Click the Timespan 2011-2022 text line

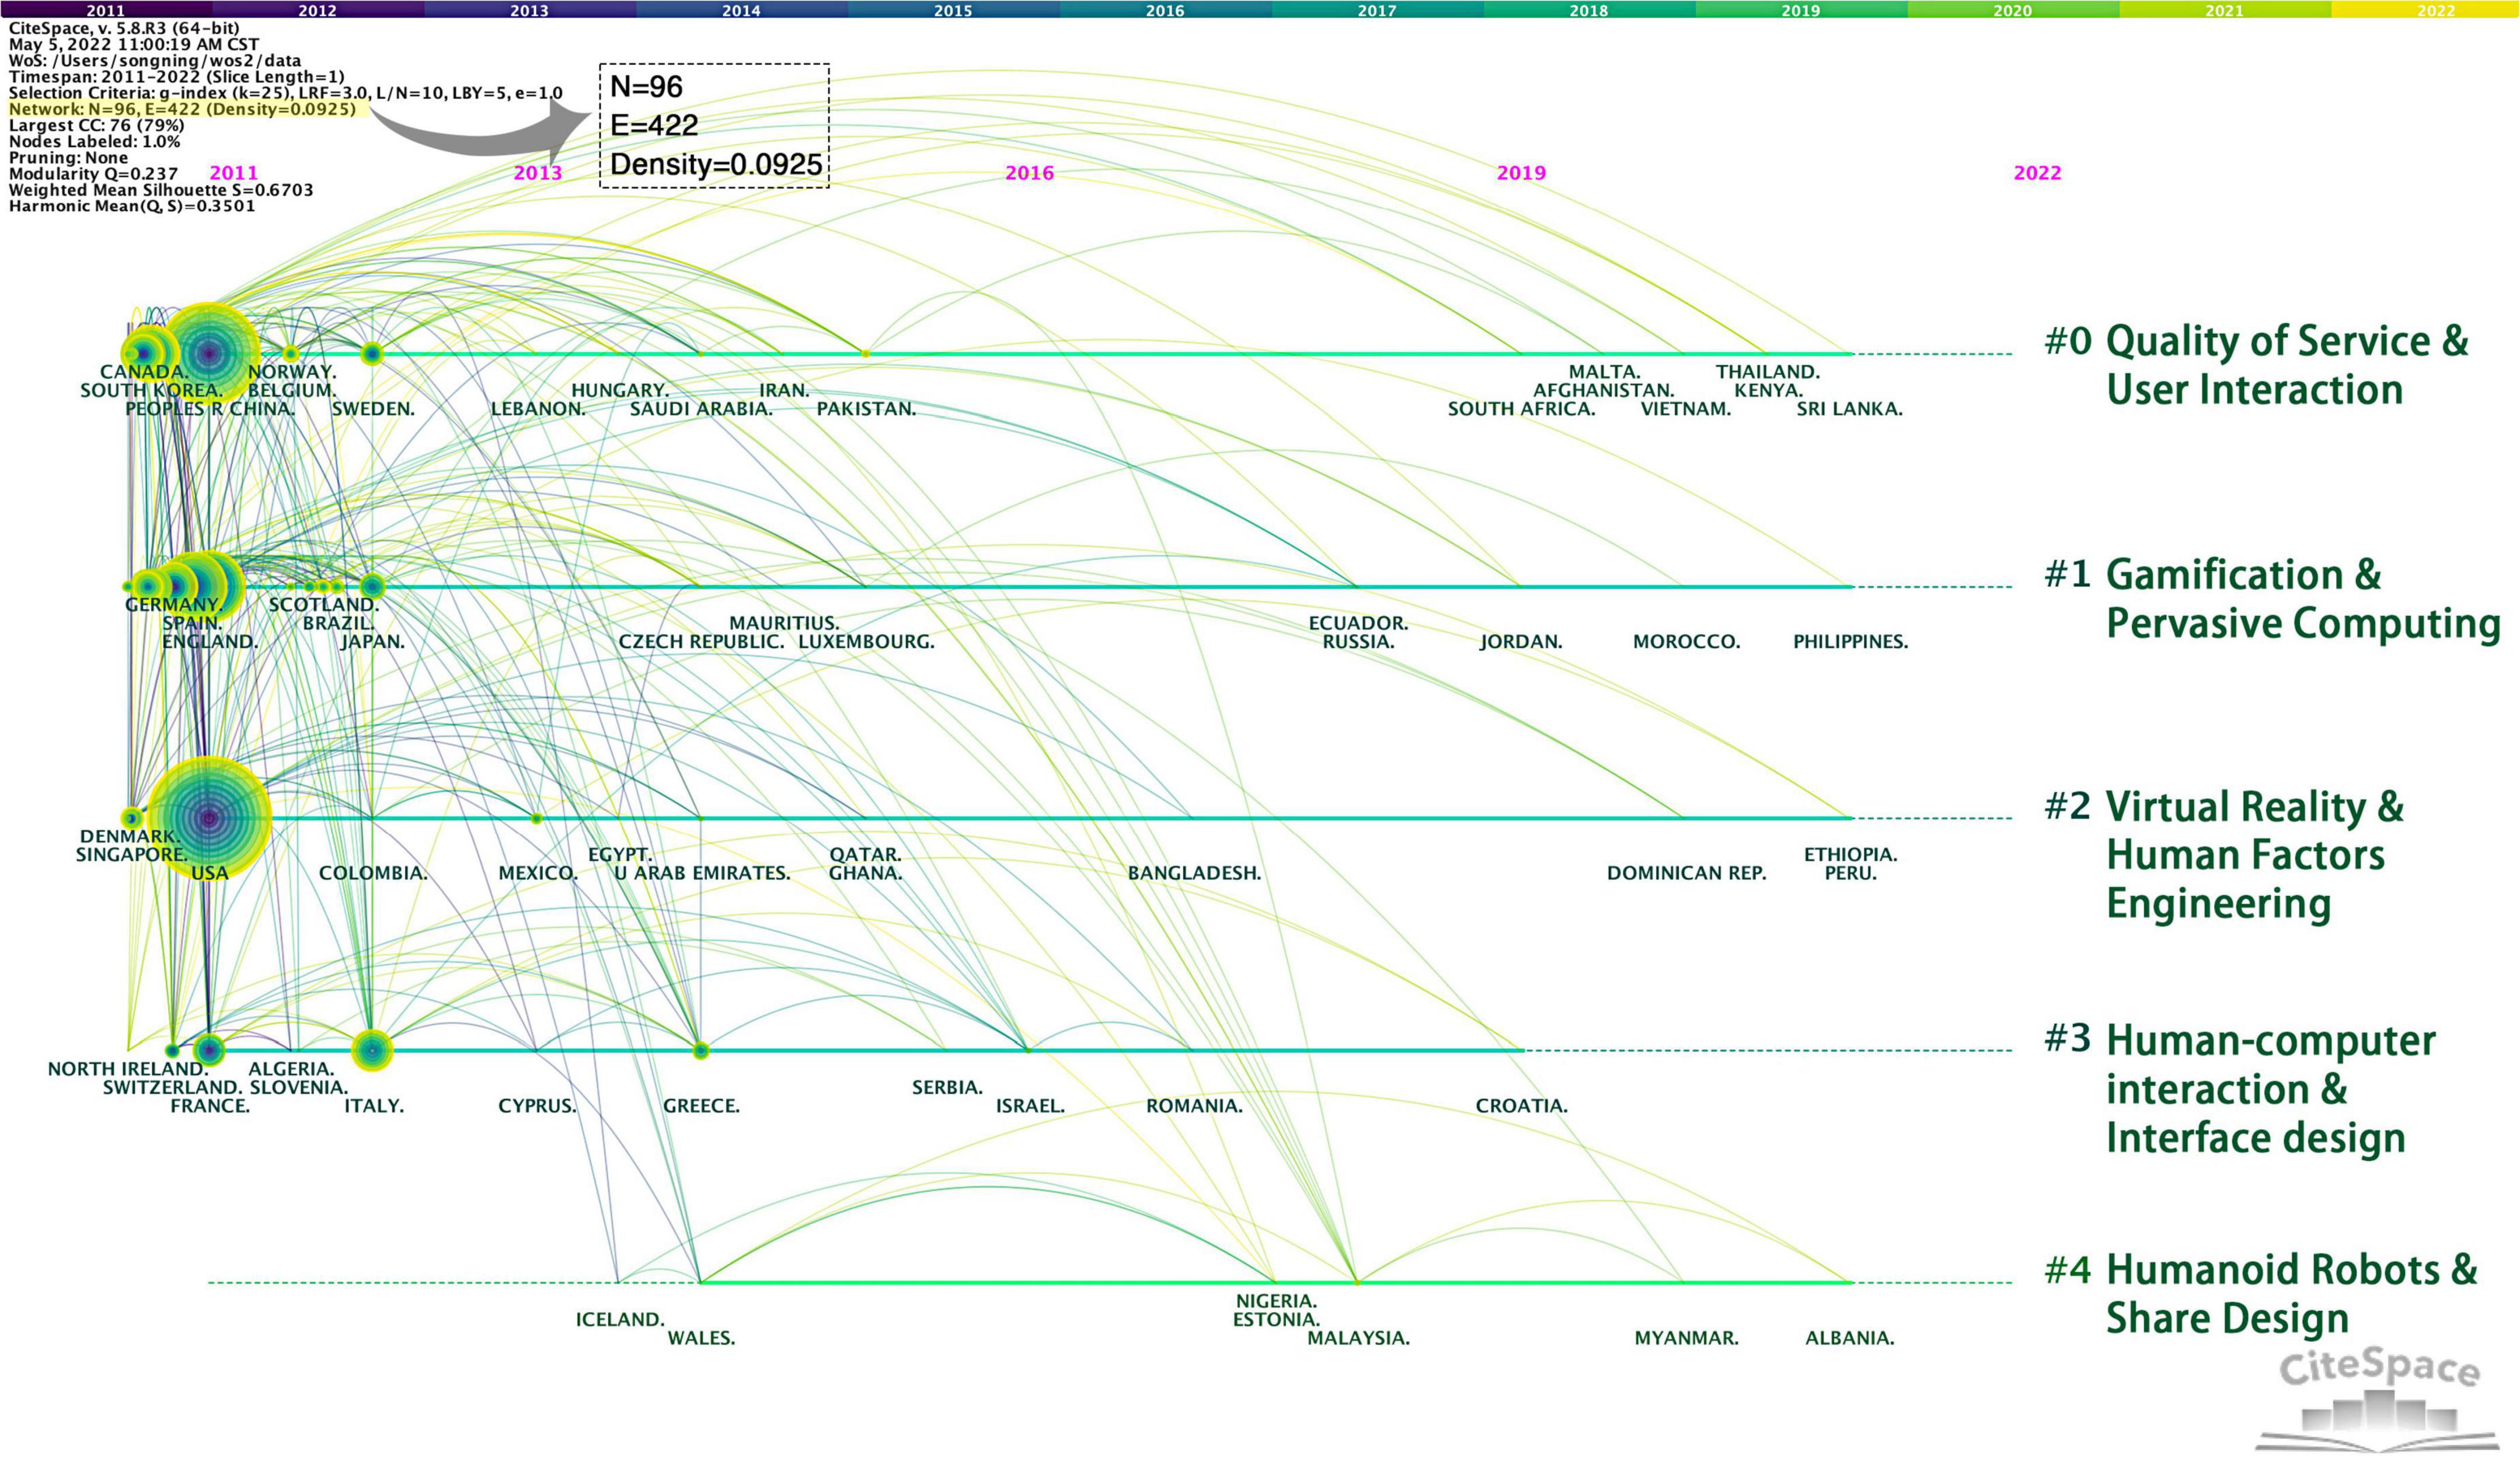[176, 76]
